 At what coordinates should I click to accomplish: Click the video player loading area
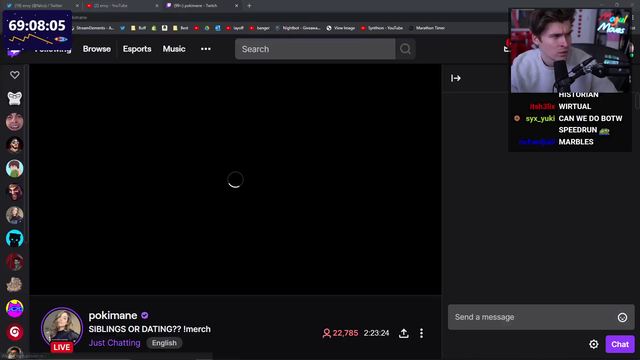(x=236, y=180)
